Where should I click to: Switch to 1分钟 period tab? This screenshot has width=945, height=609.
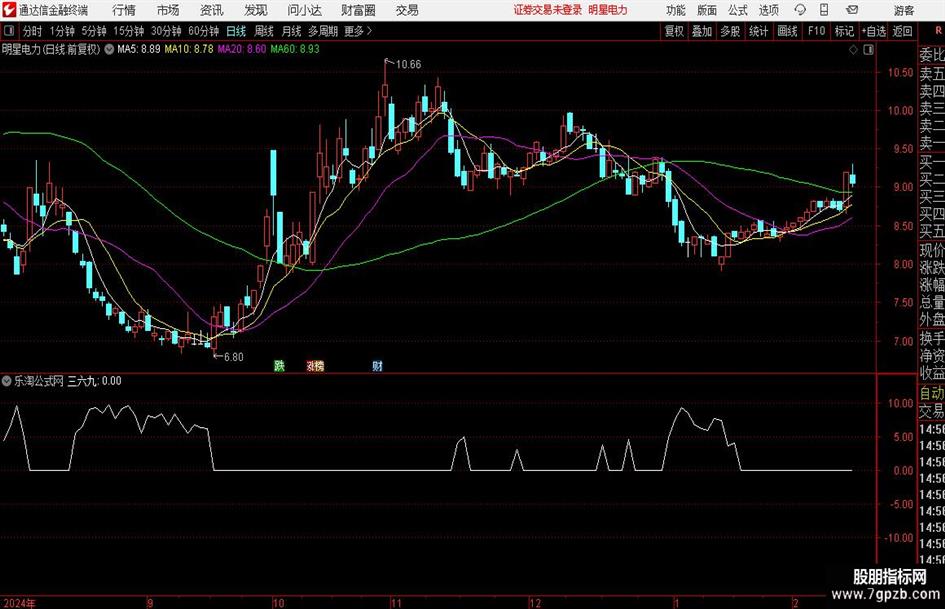point(62,31)
